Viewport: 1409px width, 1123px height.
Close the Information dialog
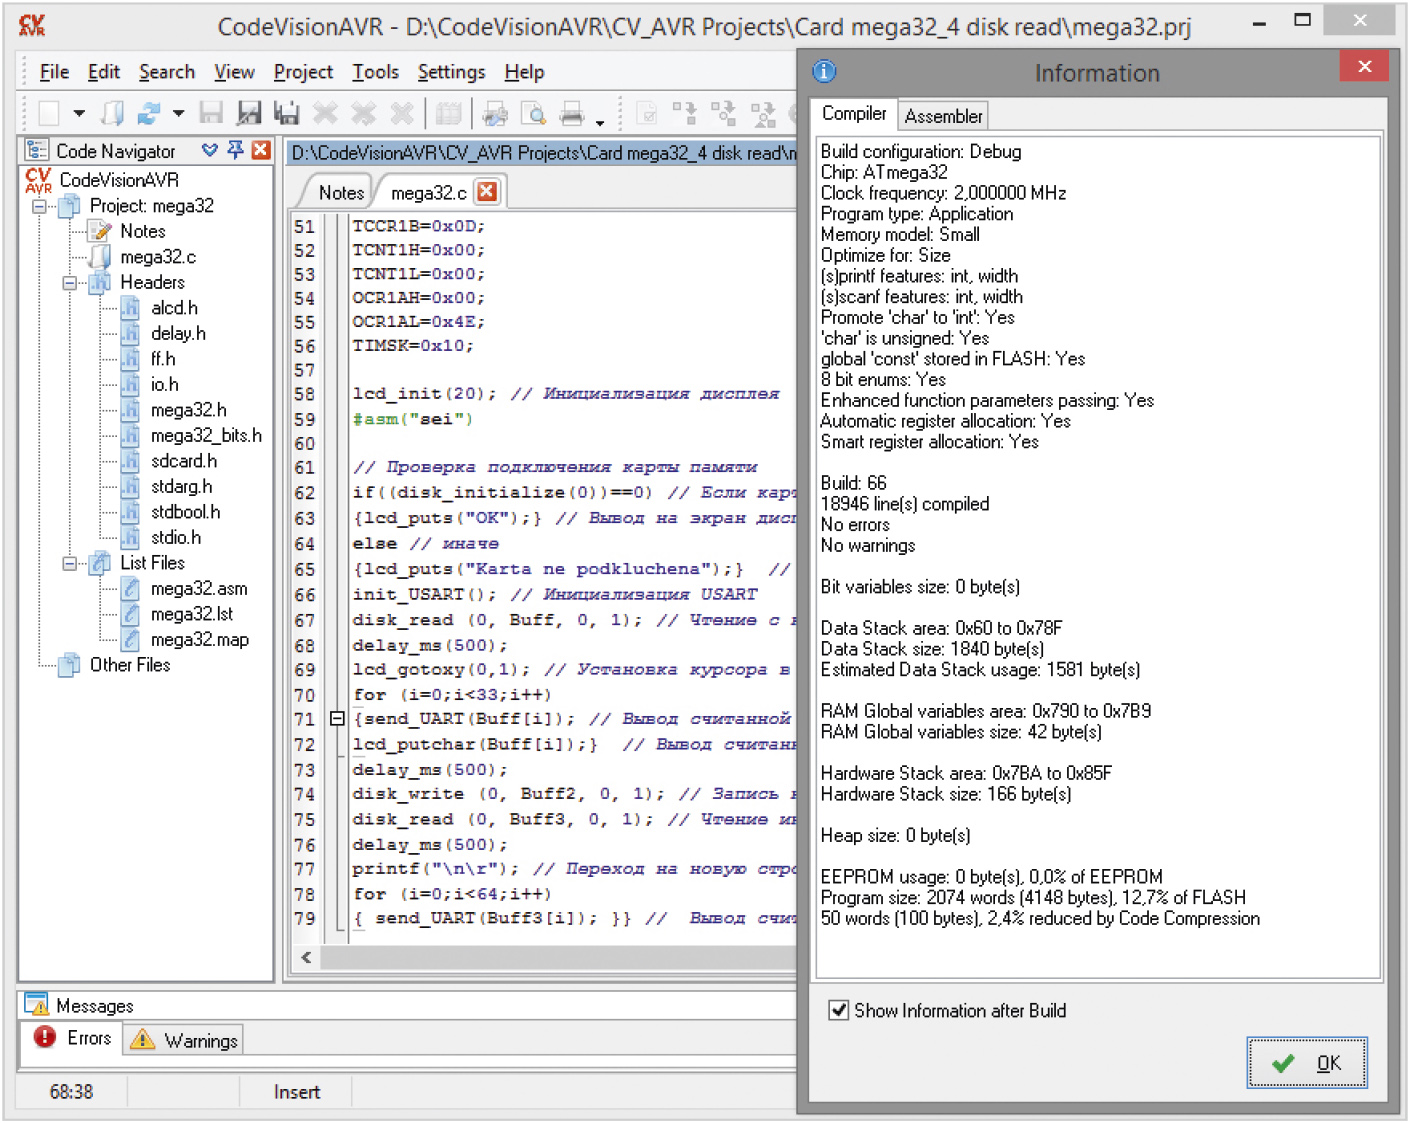[1364, 67]
